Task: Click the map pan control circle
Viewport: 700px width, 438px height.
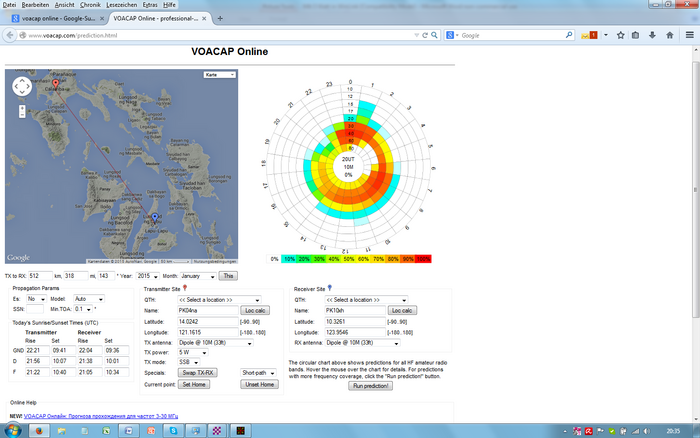Action: pos(22,86)
